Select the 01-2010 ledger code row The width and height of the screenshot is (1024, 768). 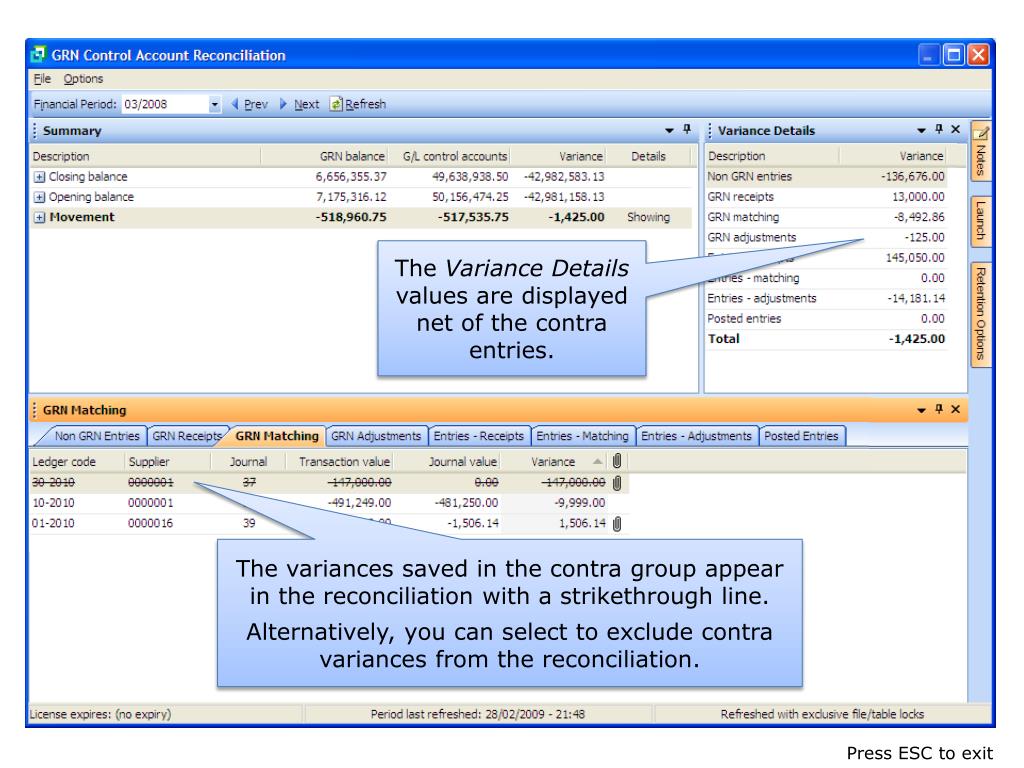pyautogui.click(x=329, y=523)
